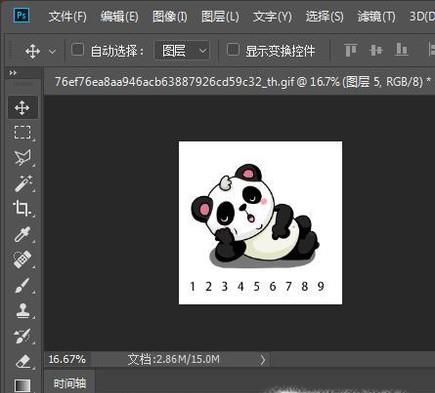Enable the 自动选择 checkbox

77,50
